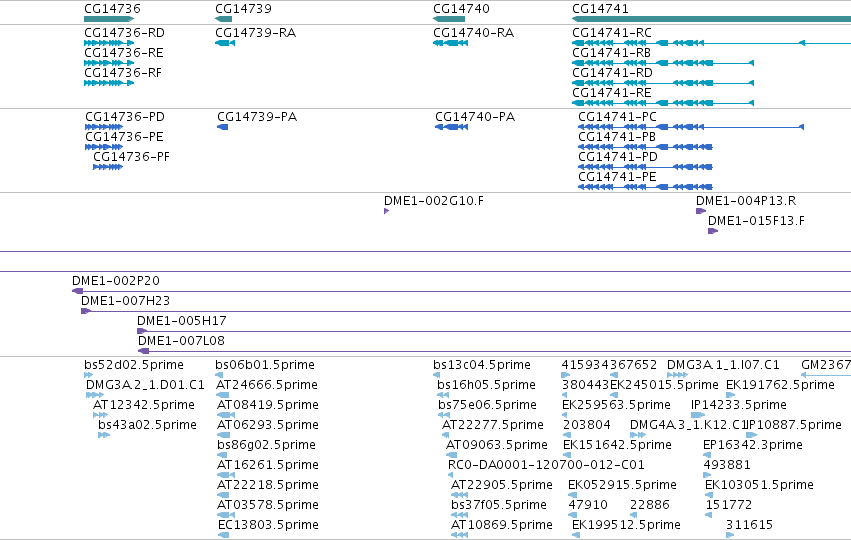Click EST EK191762.5prime label

(x=780, y=385)
